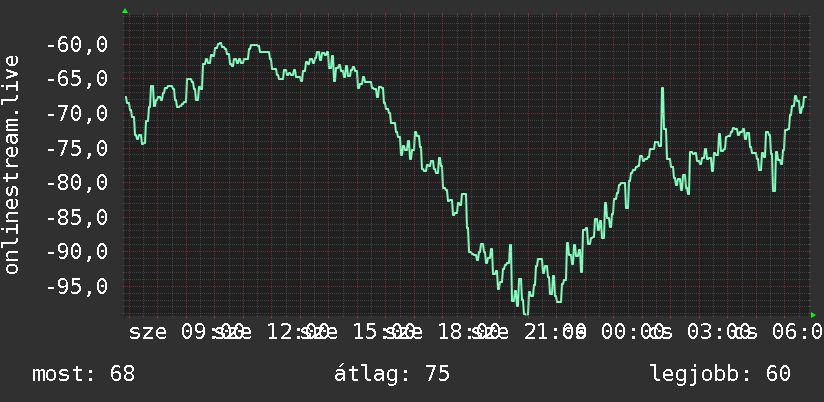
Task: Click the 'sze 09:00' time axis label
Action: pyautogui.click(x=187, y=332)
